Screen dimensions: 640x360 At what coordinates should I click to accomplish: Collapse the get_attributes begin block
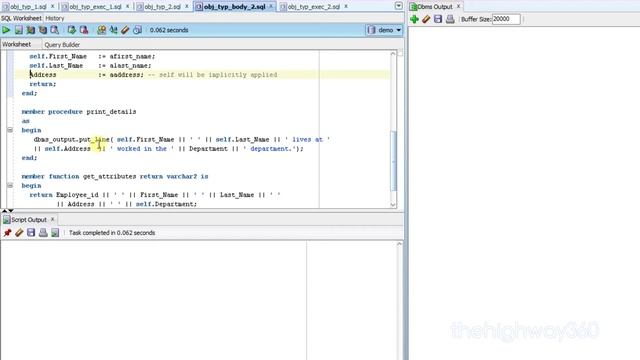[10, 185]
